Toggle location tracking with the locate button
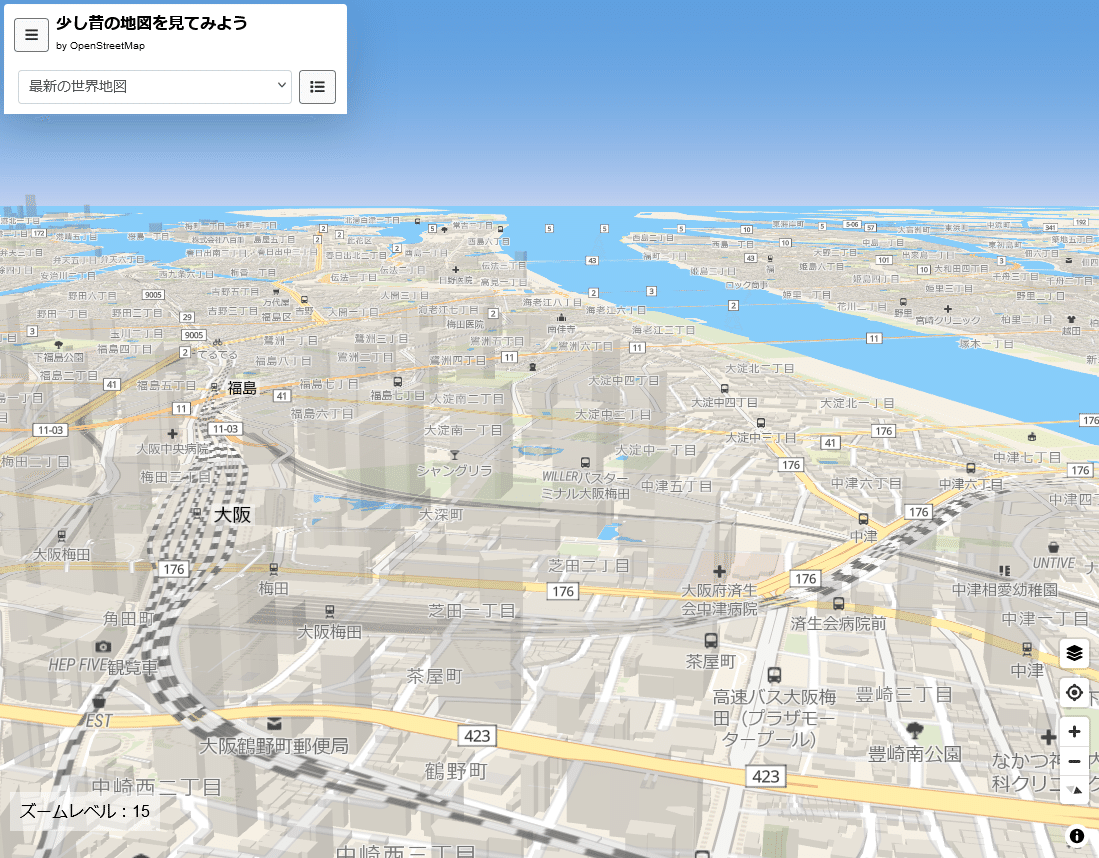 [x=1074, y=692]
